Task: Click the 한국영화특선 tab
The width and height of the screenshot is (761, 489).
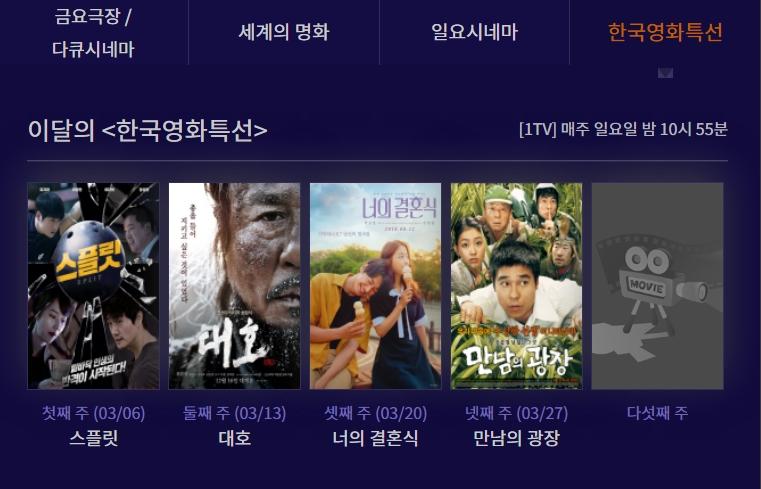Action: coord(665,32)
